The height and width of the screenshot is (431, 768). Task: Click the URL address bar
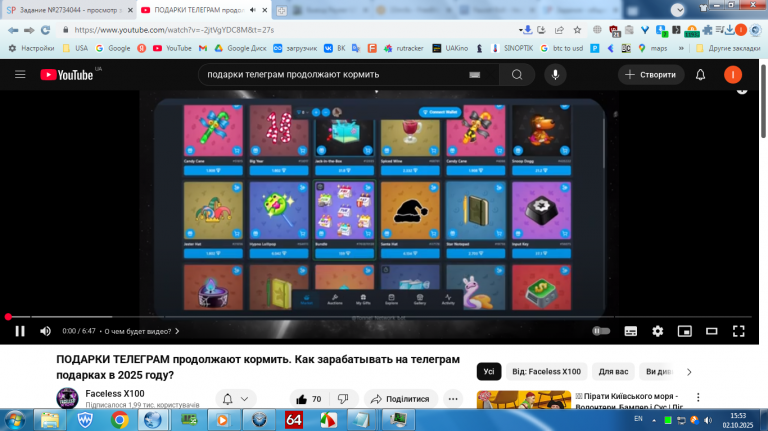point(289,30)
